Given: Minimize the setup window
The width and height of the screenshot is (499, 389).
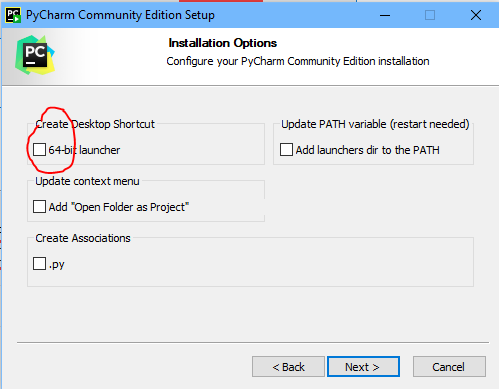Looking at the screenshot, I should click(385, 15).
